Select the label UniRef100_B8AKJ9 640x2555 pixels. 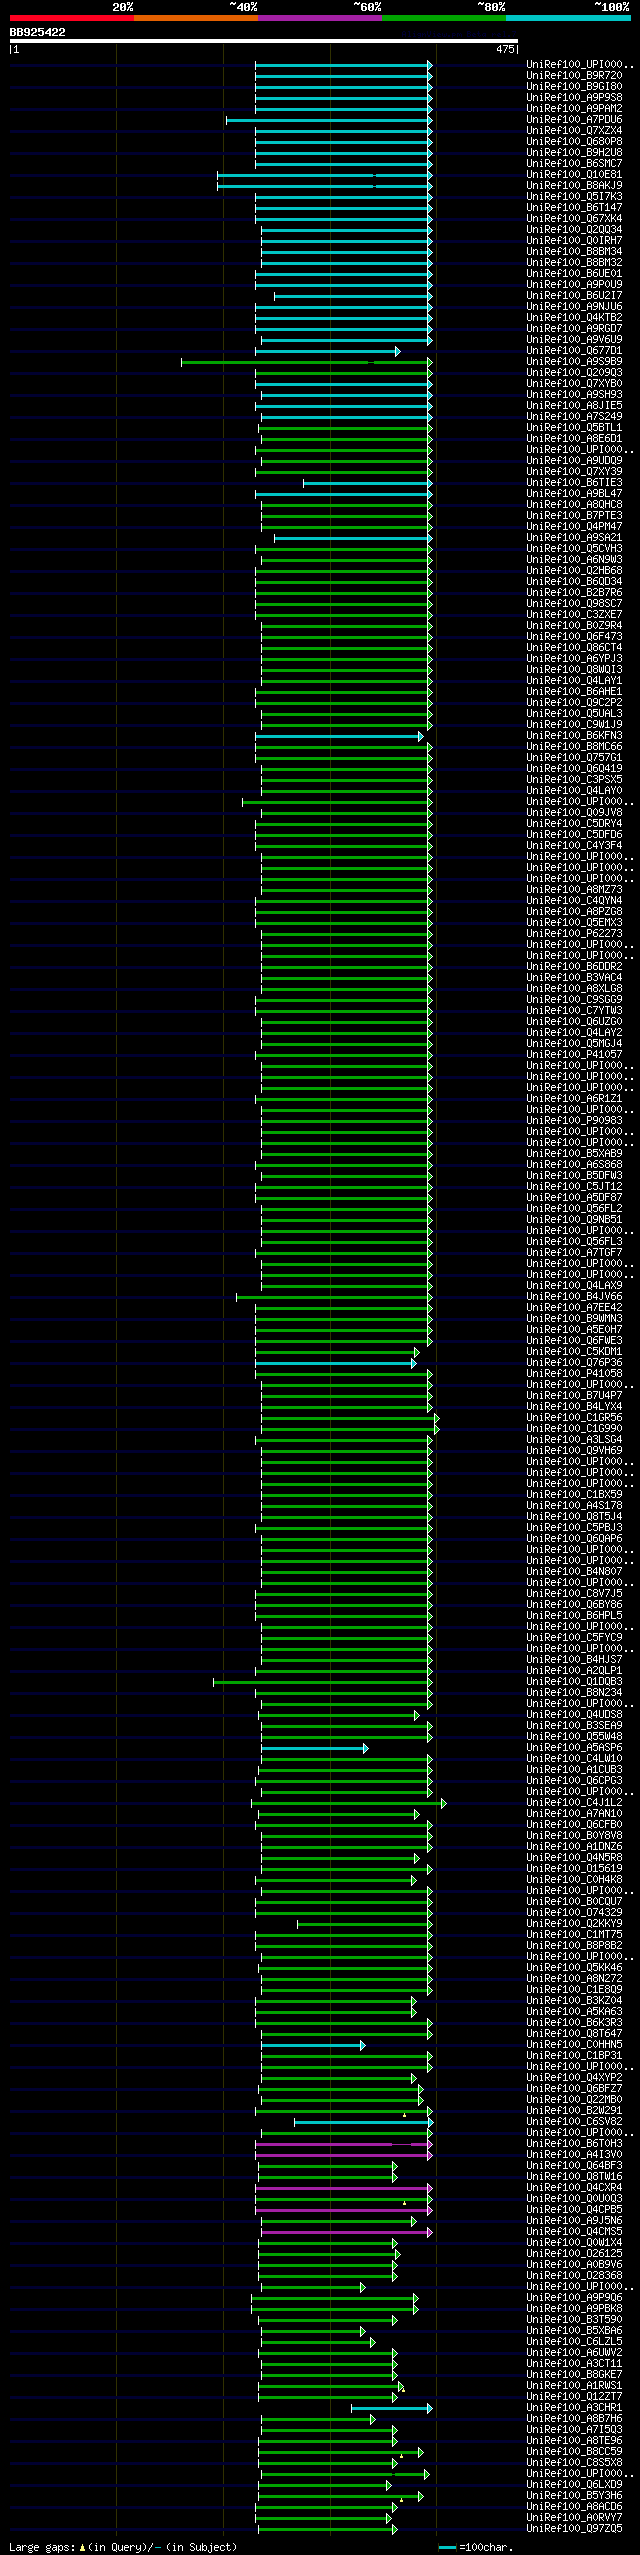(574, 186)
